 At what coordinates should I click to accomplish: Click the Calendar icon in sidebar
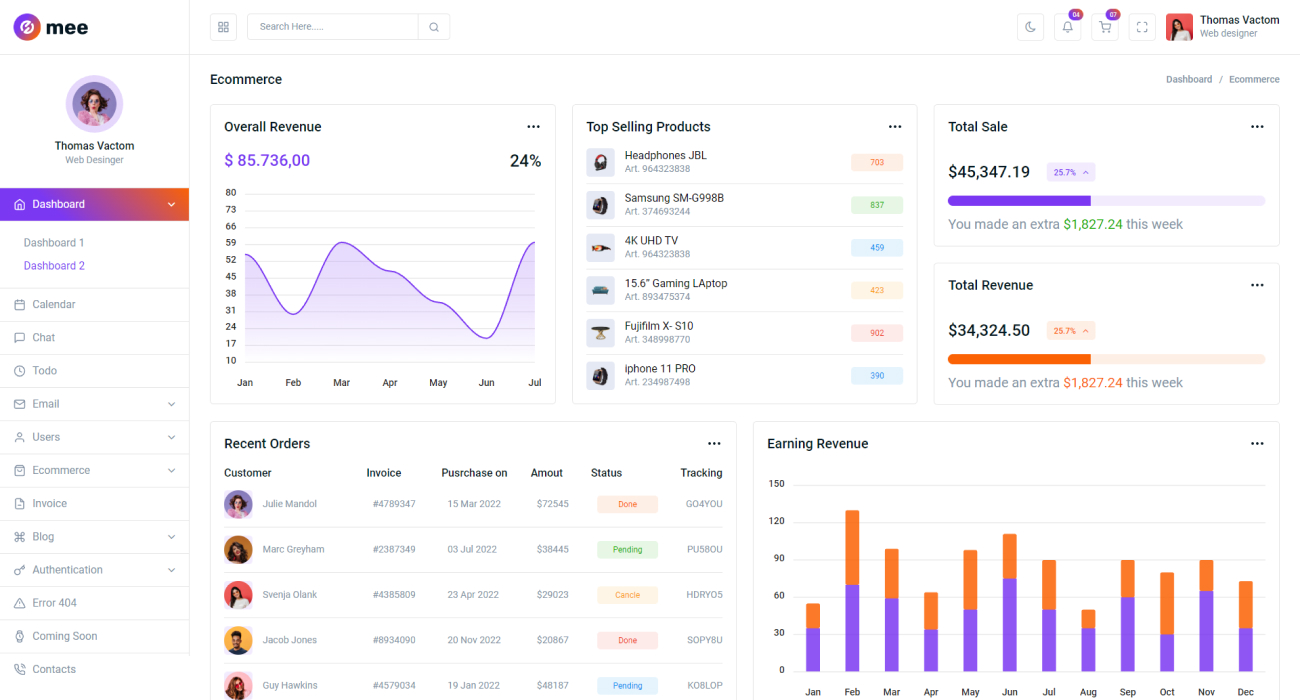[19, 304]
